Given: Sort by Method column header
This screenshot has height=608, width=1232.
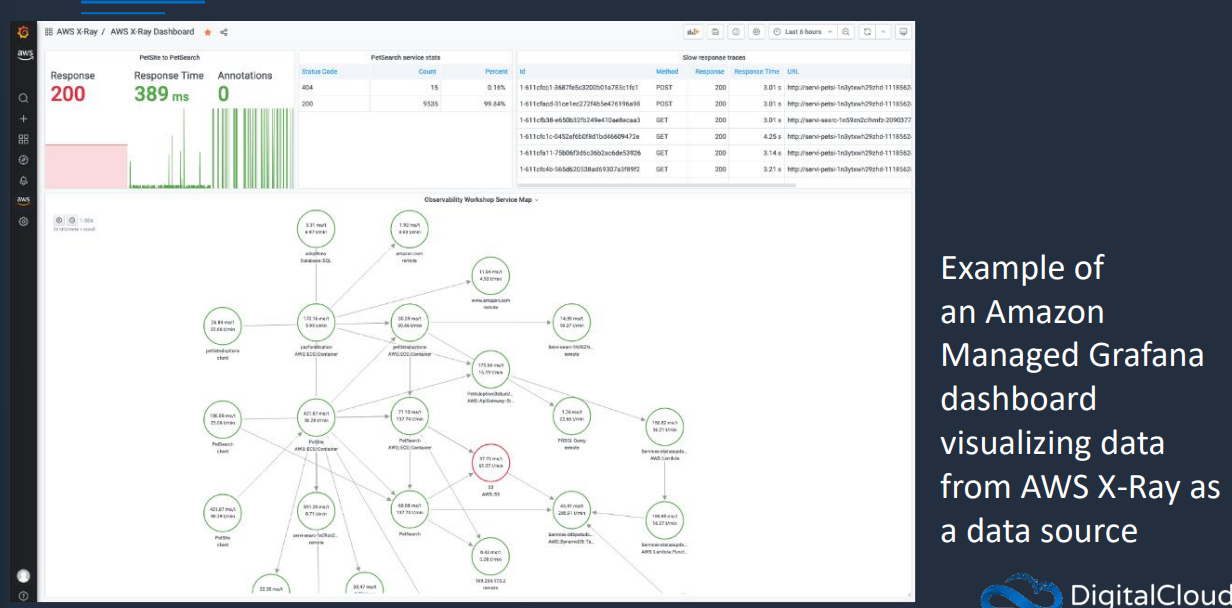Looking at the screenshot, I should [x=667, y=72].
